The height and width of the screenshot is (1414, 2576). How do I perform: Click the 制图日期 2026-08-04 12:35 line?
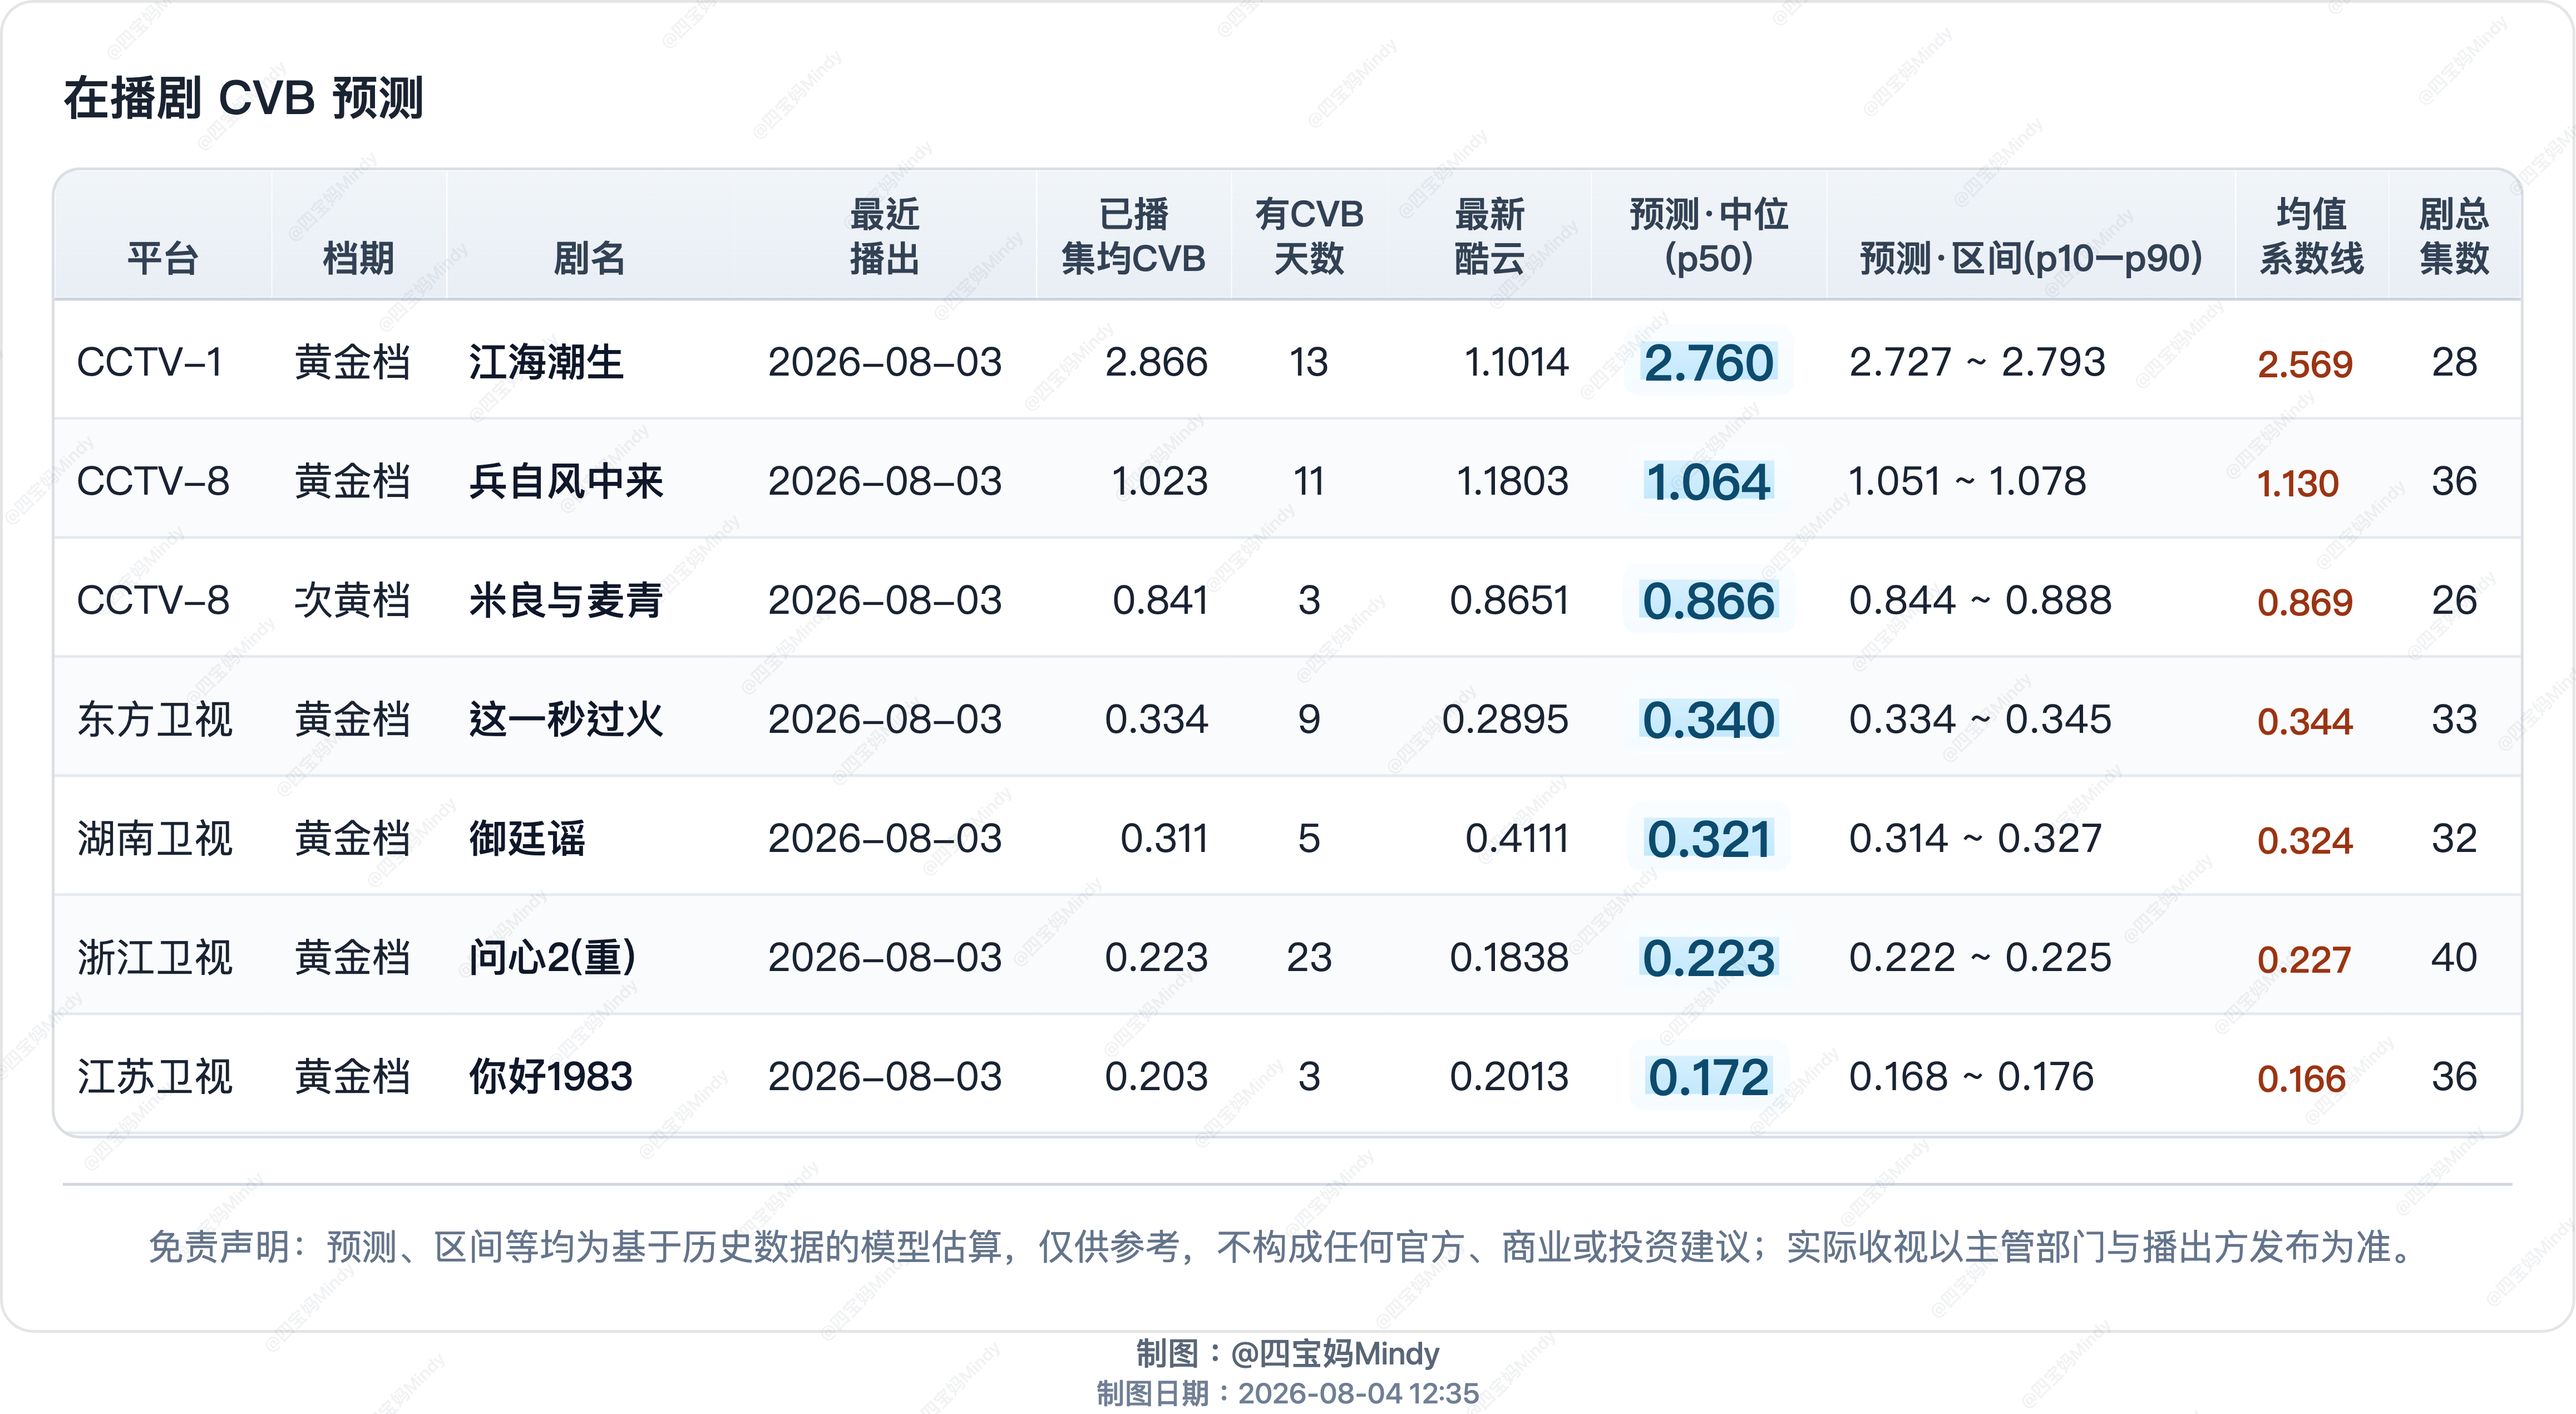pyautogui.click(x=1287, y=1393)
